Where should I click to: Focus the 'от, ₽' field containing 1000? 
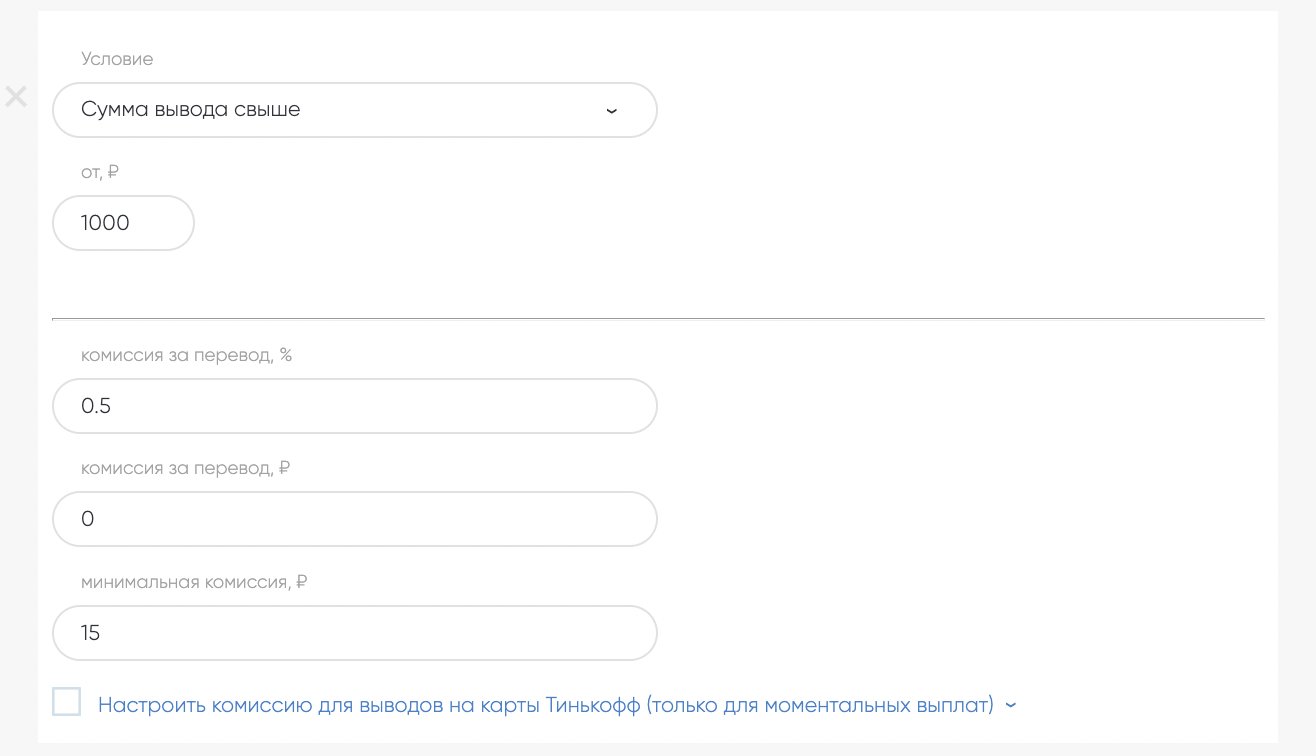click(x=123, y=223)
